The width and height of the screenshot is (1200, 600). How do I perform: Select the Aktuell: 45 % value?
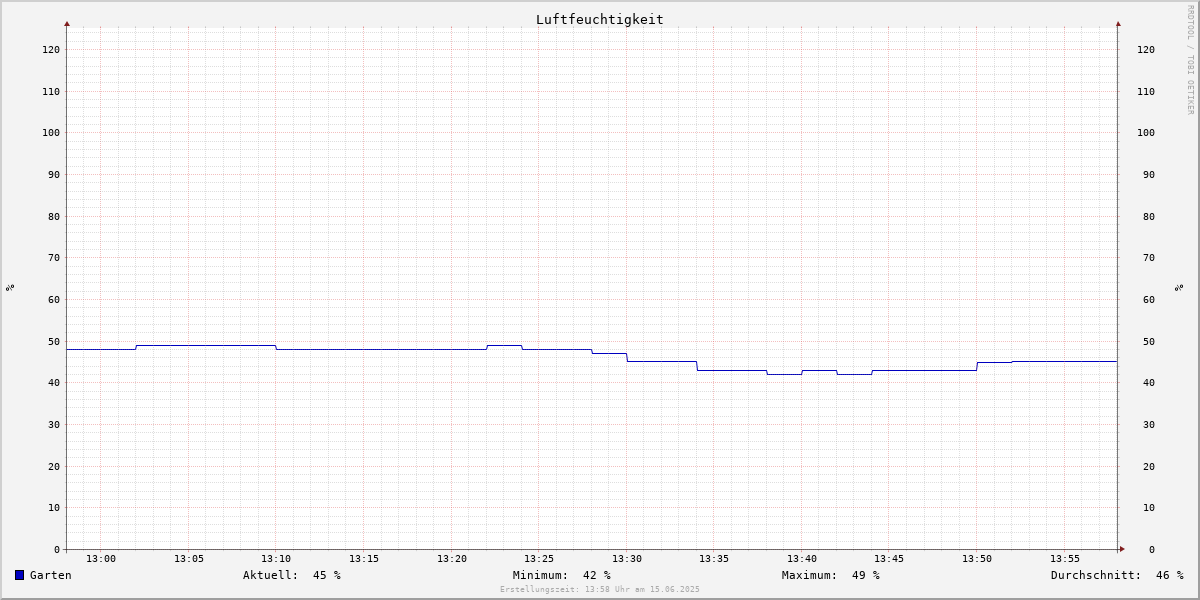(292, 575)
